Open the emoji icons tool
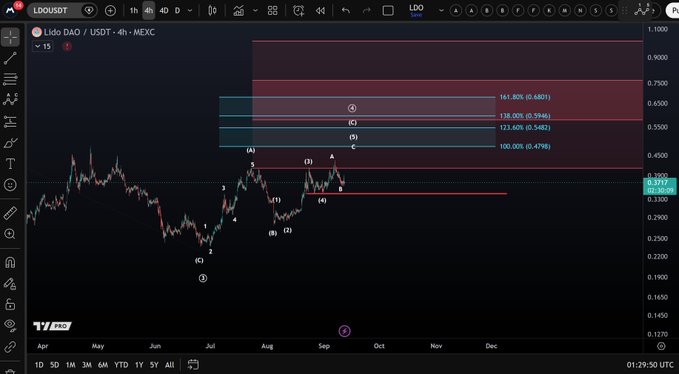 [x=10, y=185]
